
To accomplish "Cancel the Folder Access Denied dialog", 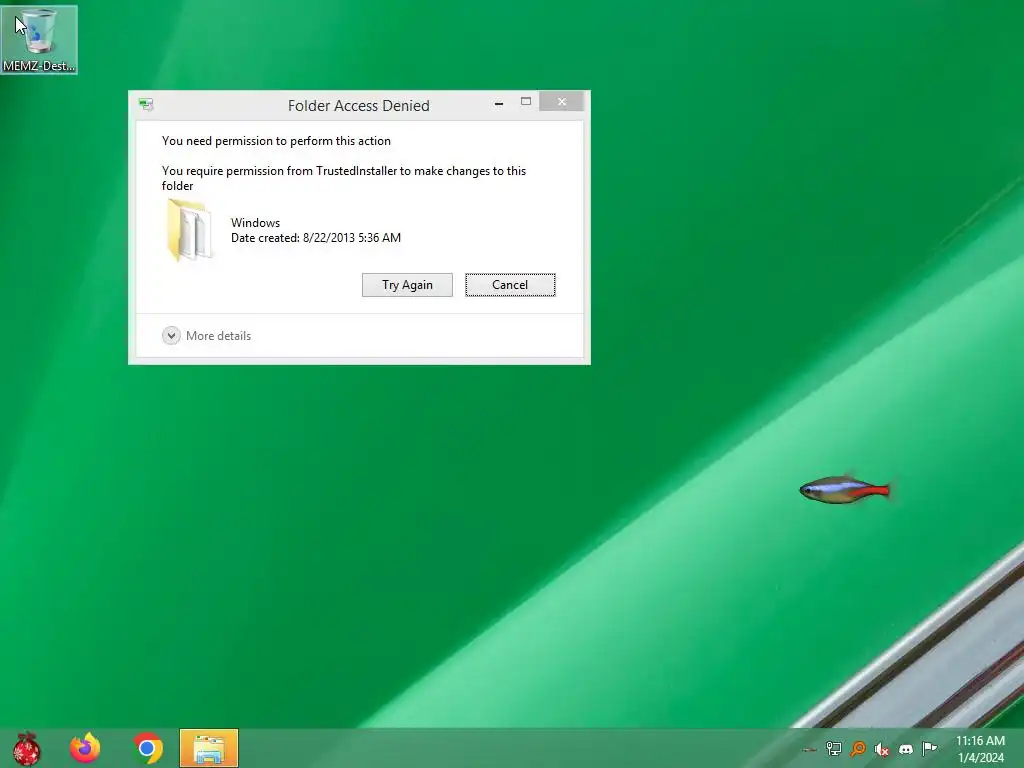I will [510, 285].
